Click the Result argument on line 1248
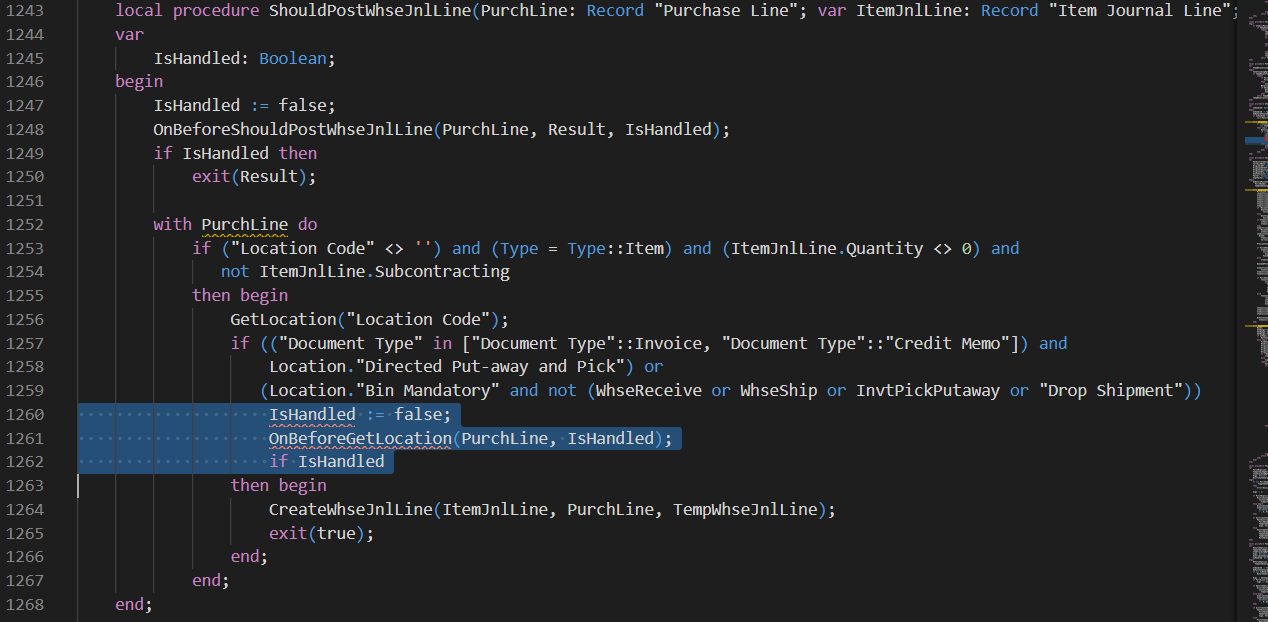Screen dimensions: 1268x622 [577, 130]
